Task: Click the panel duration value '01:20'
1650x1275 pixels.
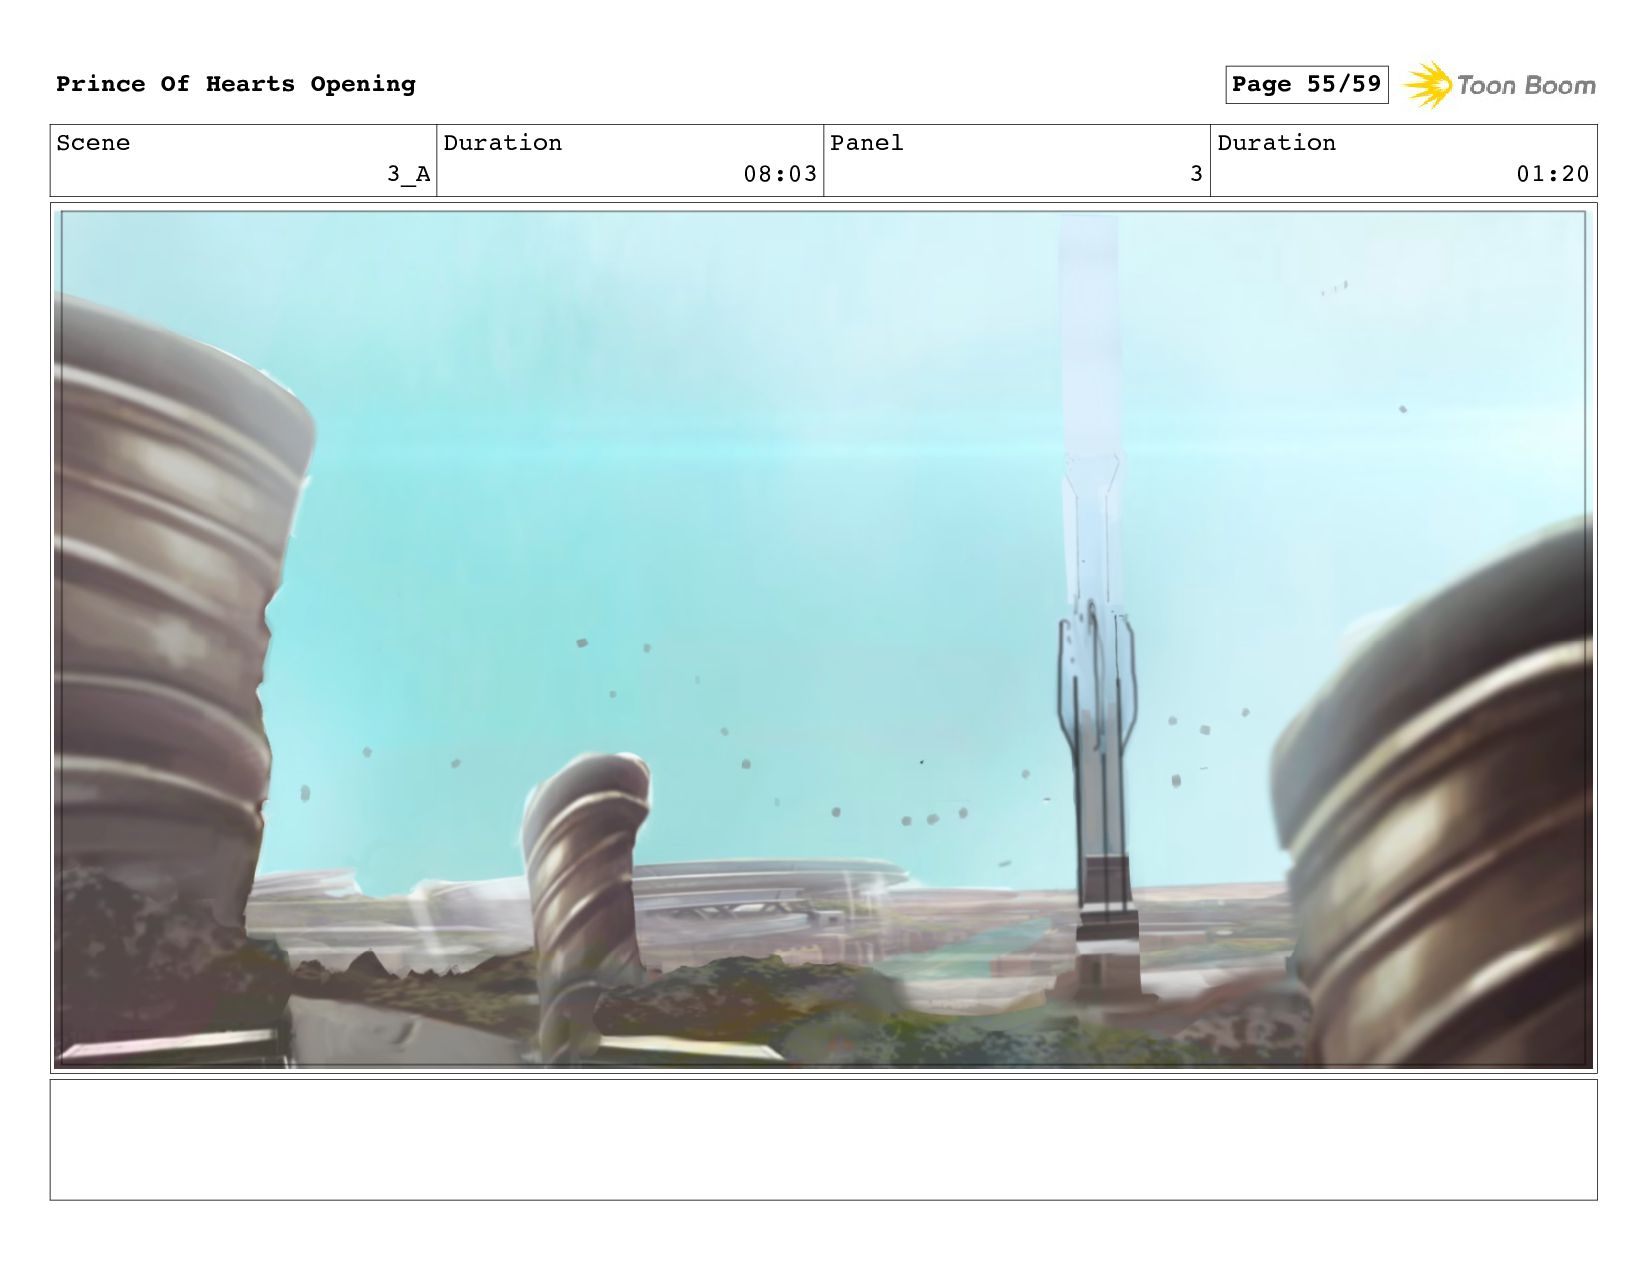Action: coord(1553,174)
